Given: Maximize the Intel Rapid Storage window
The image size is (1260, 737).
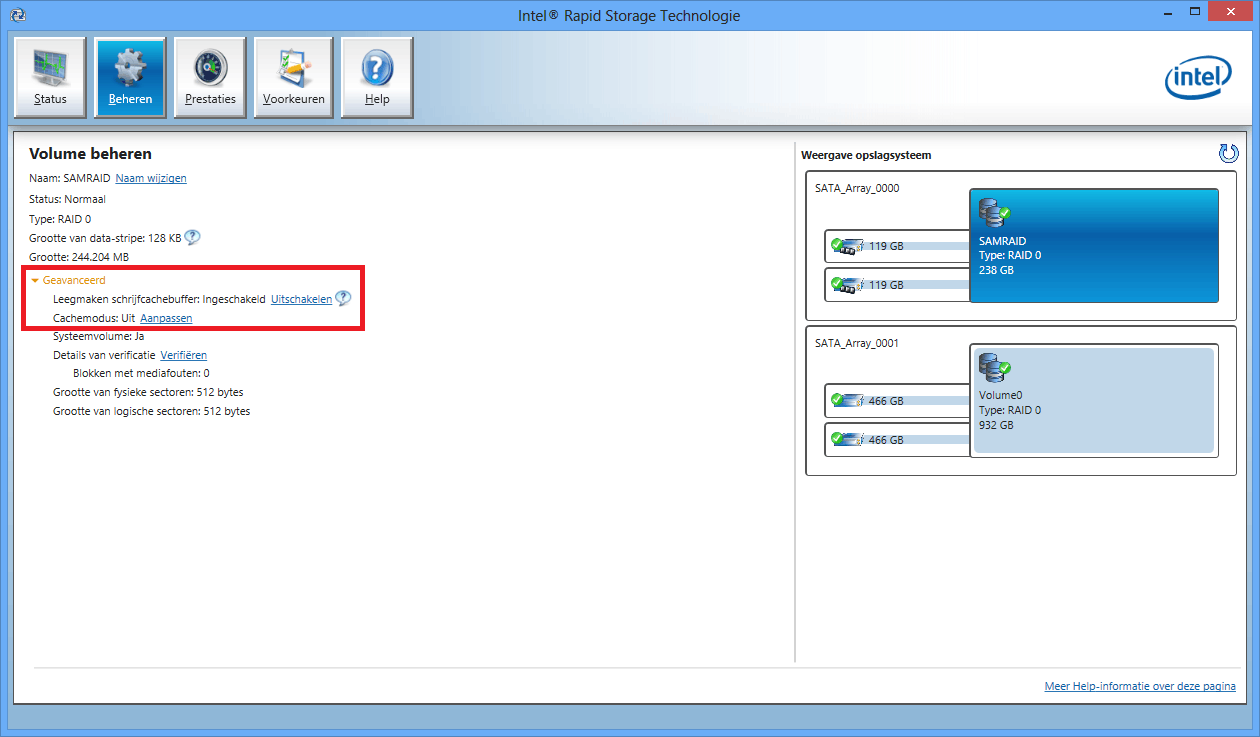Looking at the screenshot, I should point(1193,12).
